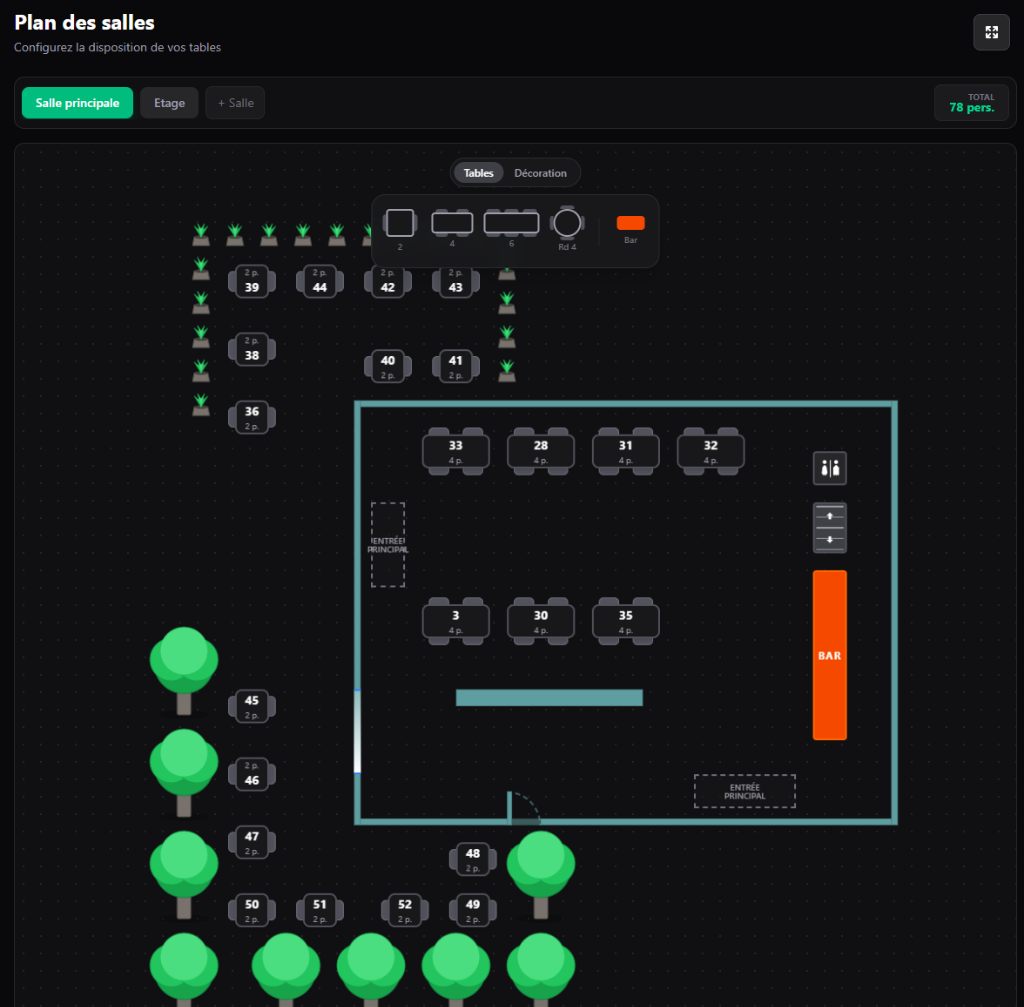Select the door arc on bottom wall
The height and width of the screenshot is (1007, 1024).
click(525, 808)
